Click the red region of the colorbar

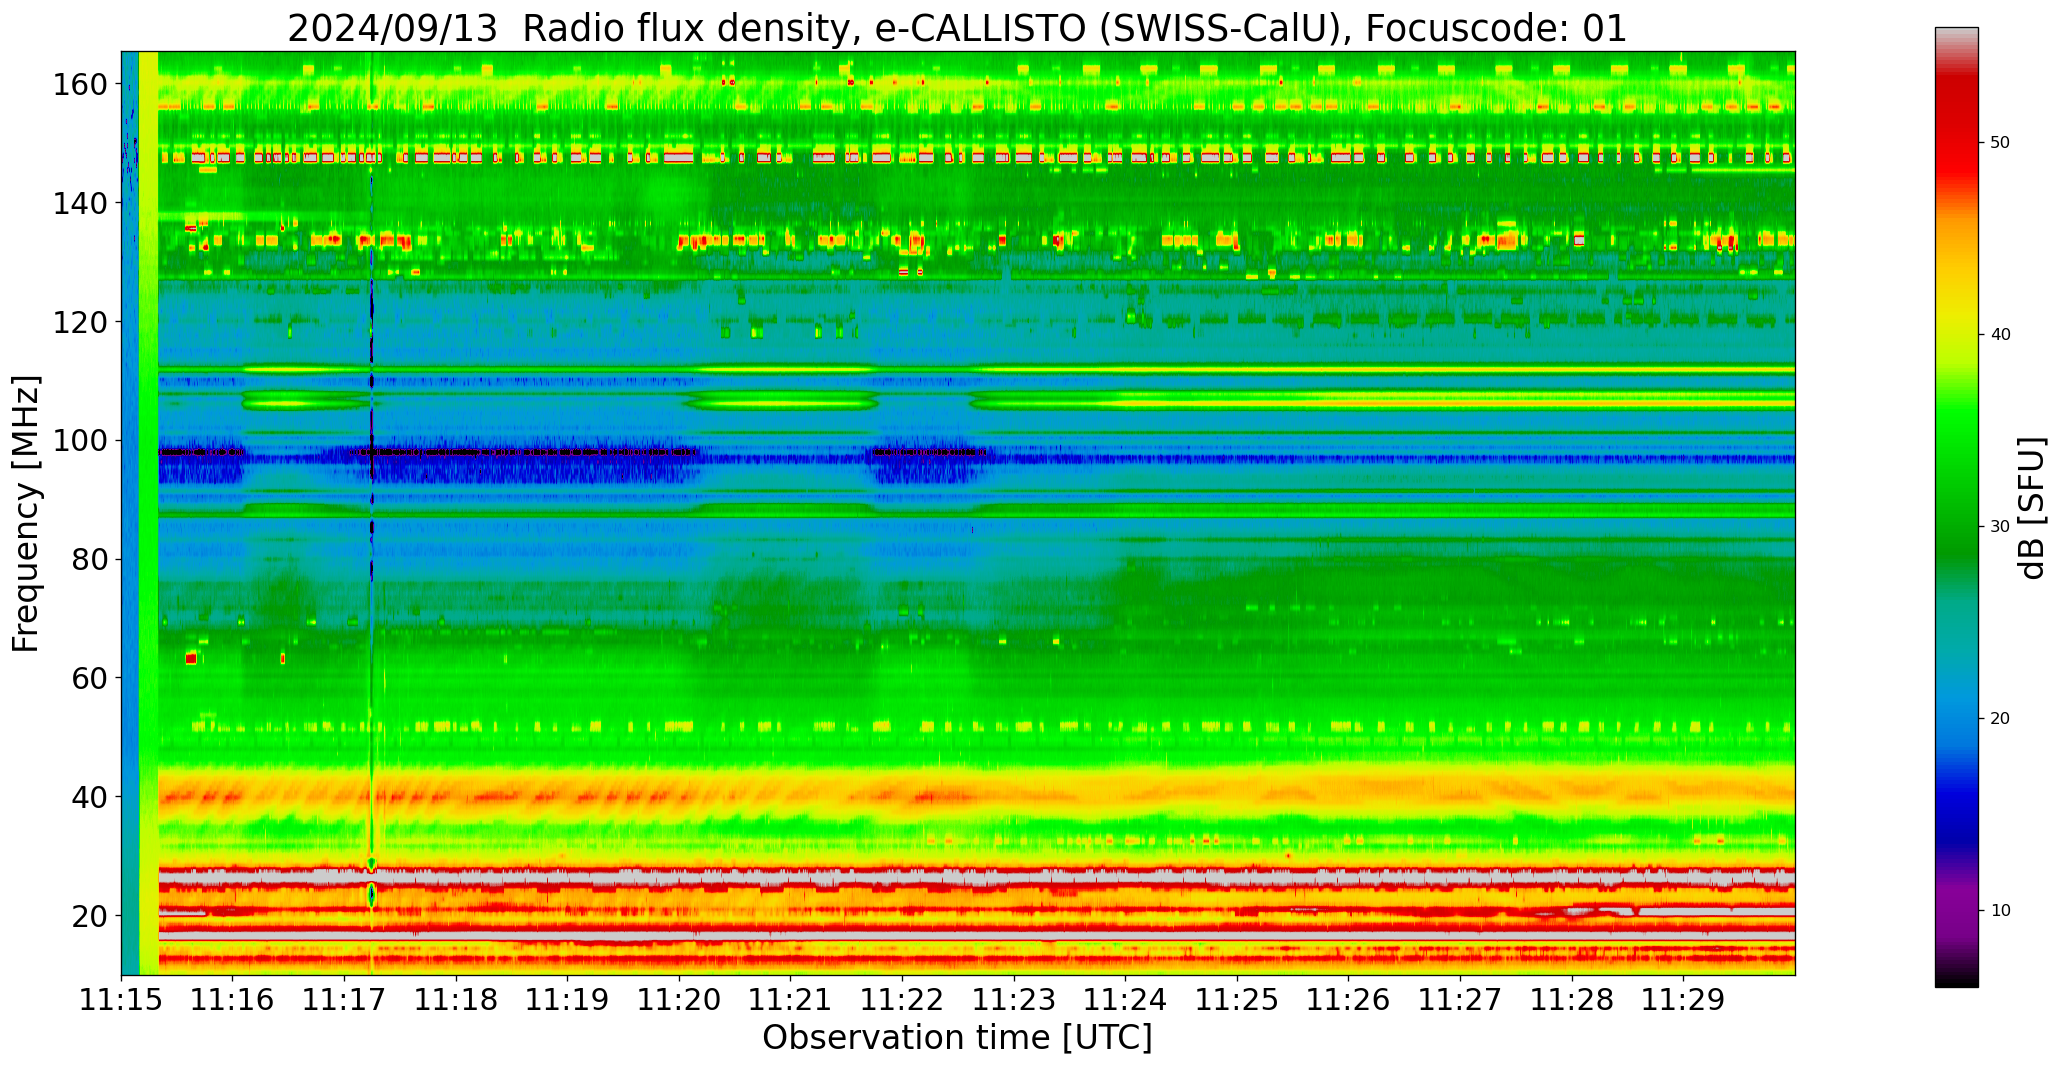point(1956,130)
